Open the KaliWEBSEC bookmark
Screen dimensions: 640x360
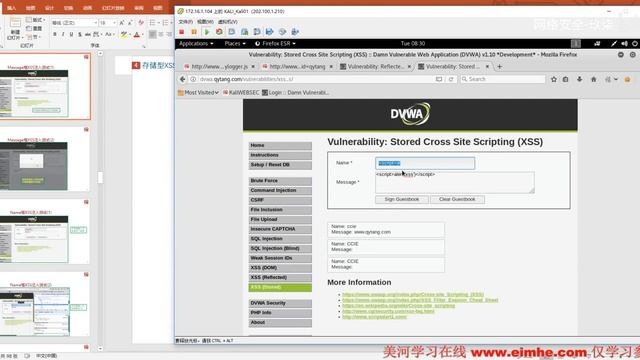tap(241, 93)
